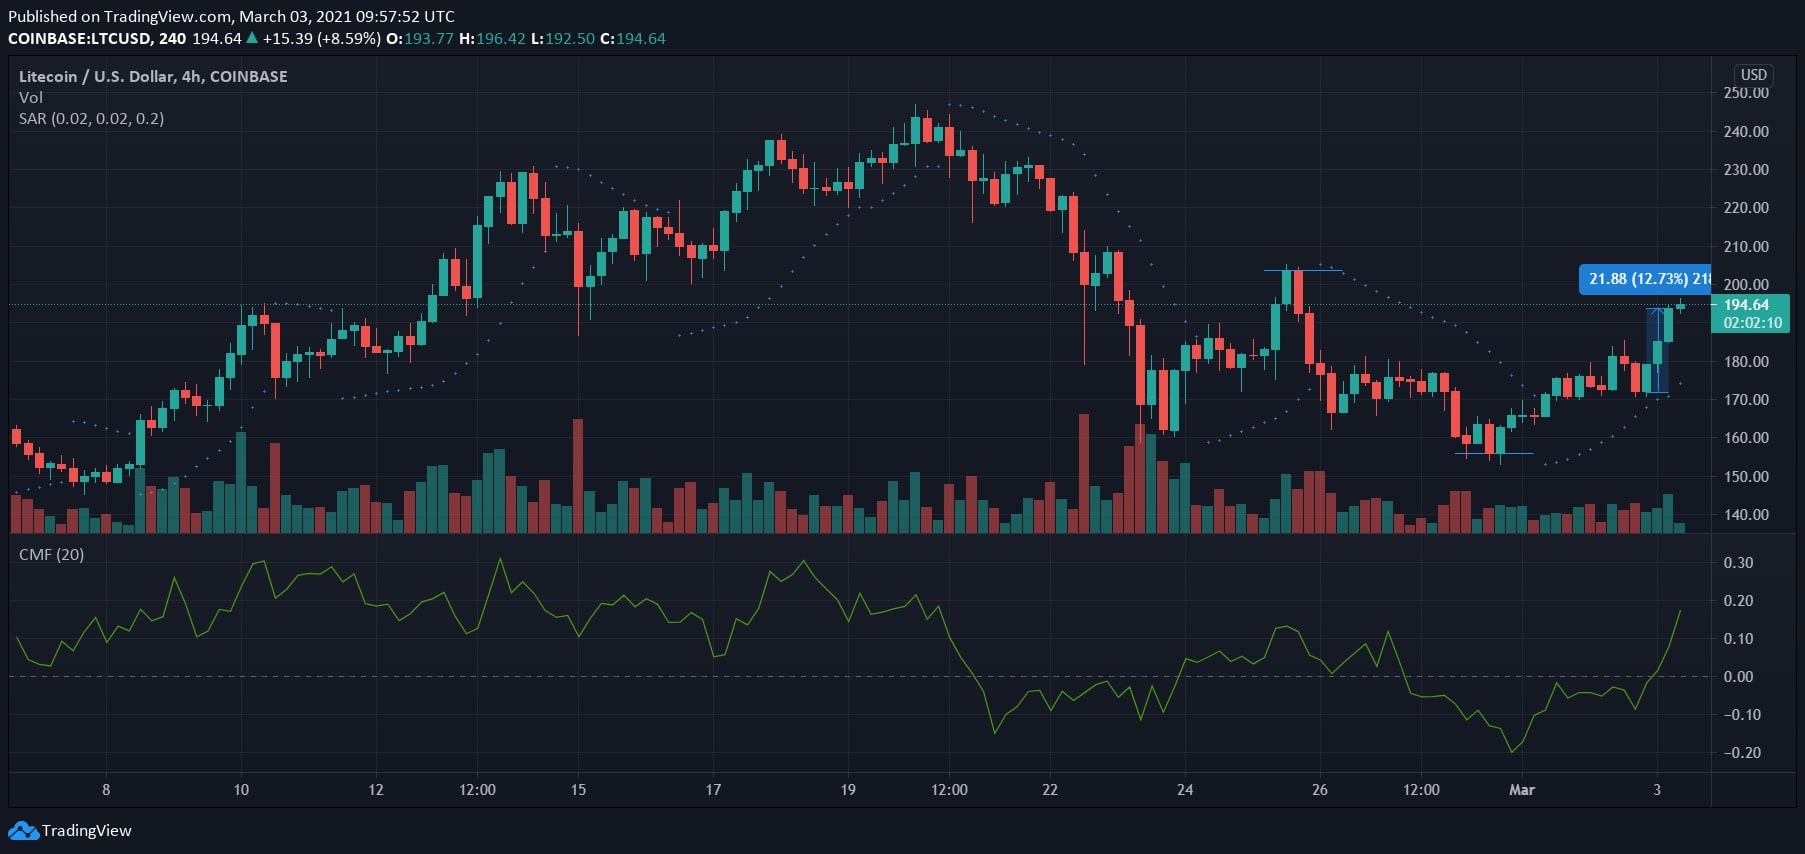Image resolution: width=1805 pixels, height=854 pixels.
Task: Click the Mar month label on time axis
Action: 1522,789
